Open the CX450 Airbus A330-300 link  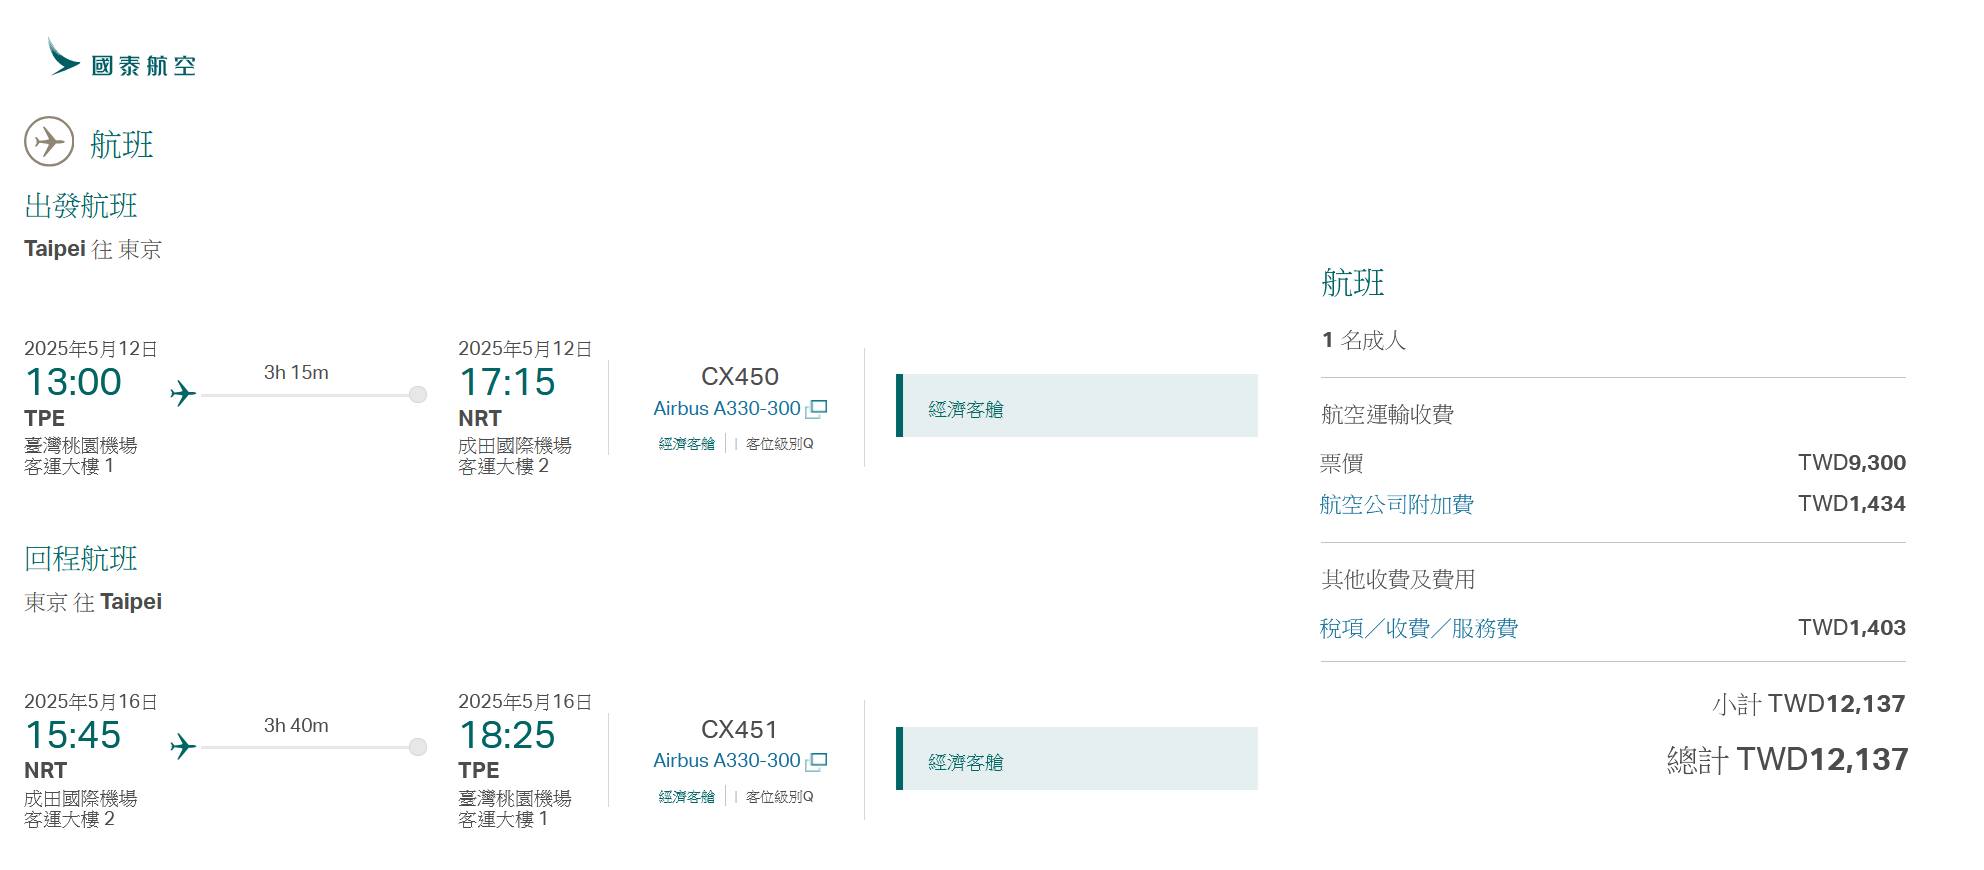tap(726, 409)
